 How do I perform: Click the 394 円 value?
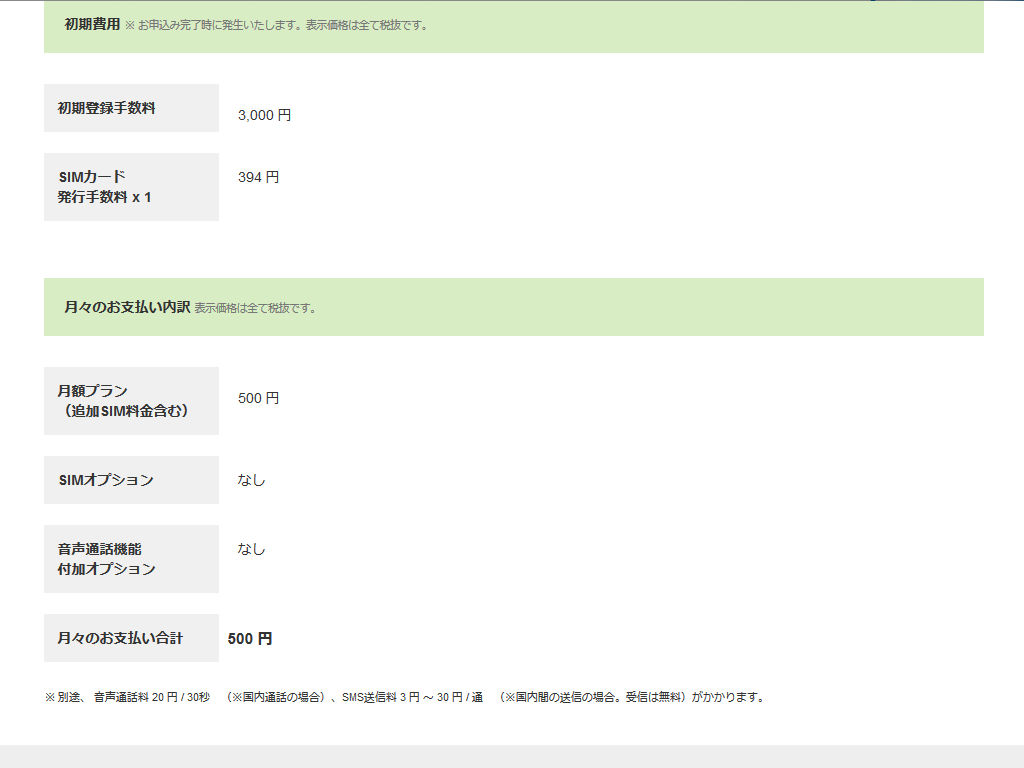point(259,177)
